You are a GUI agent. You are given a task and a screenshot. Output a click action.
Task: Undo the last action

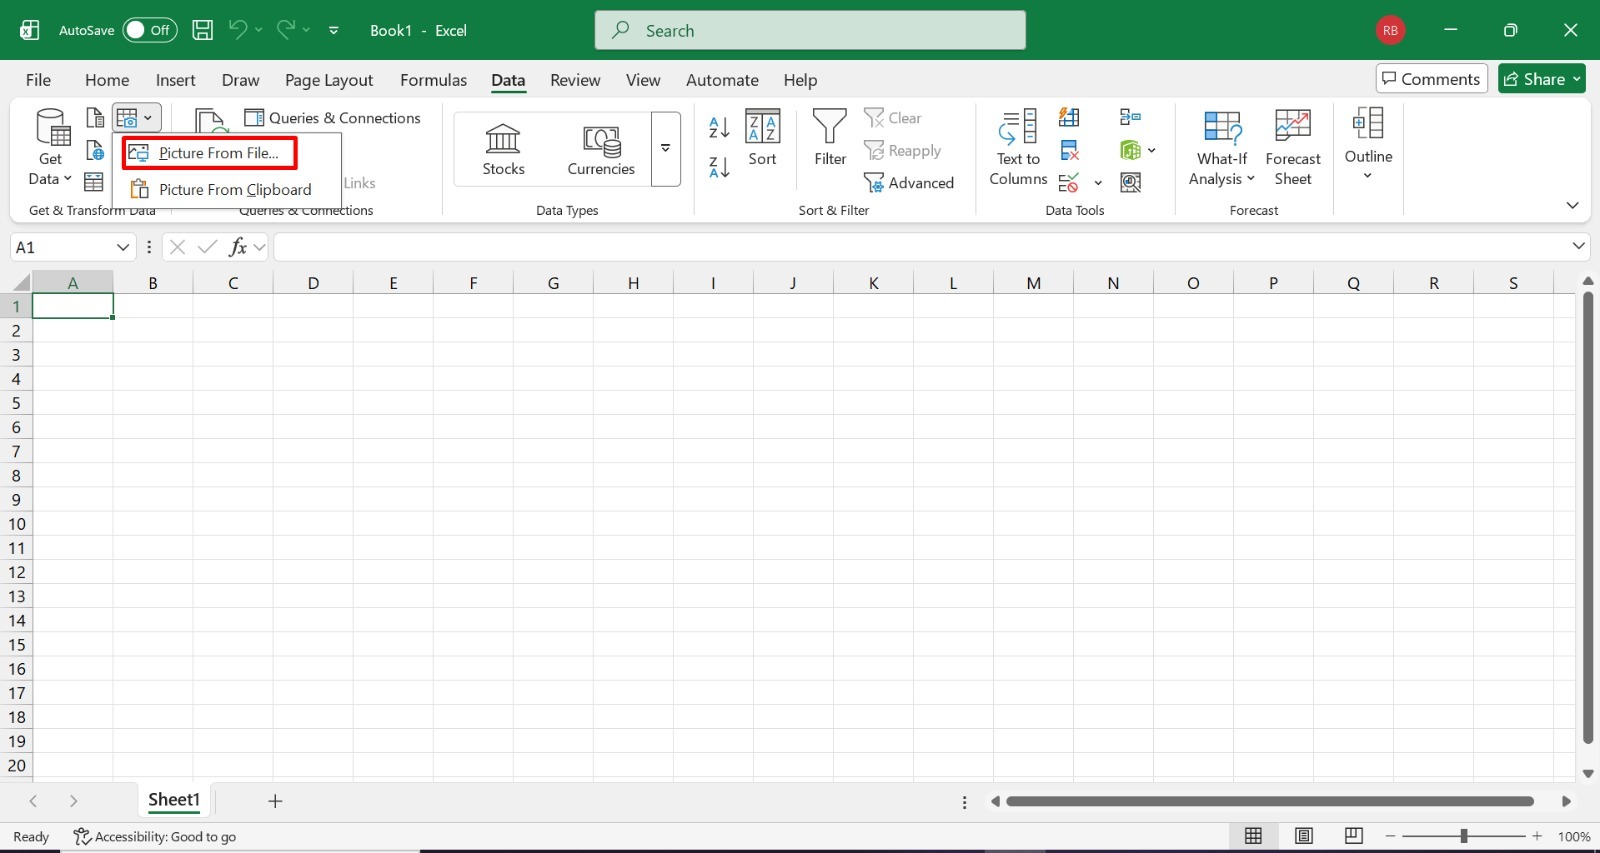tap(238, 30)
